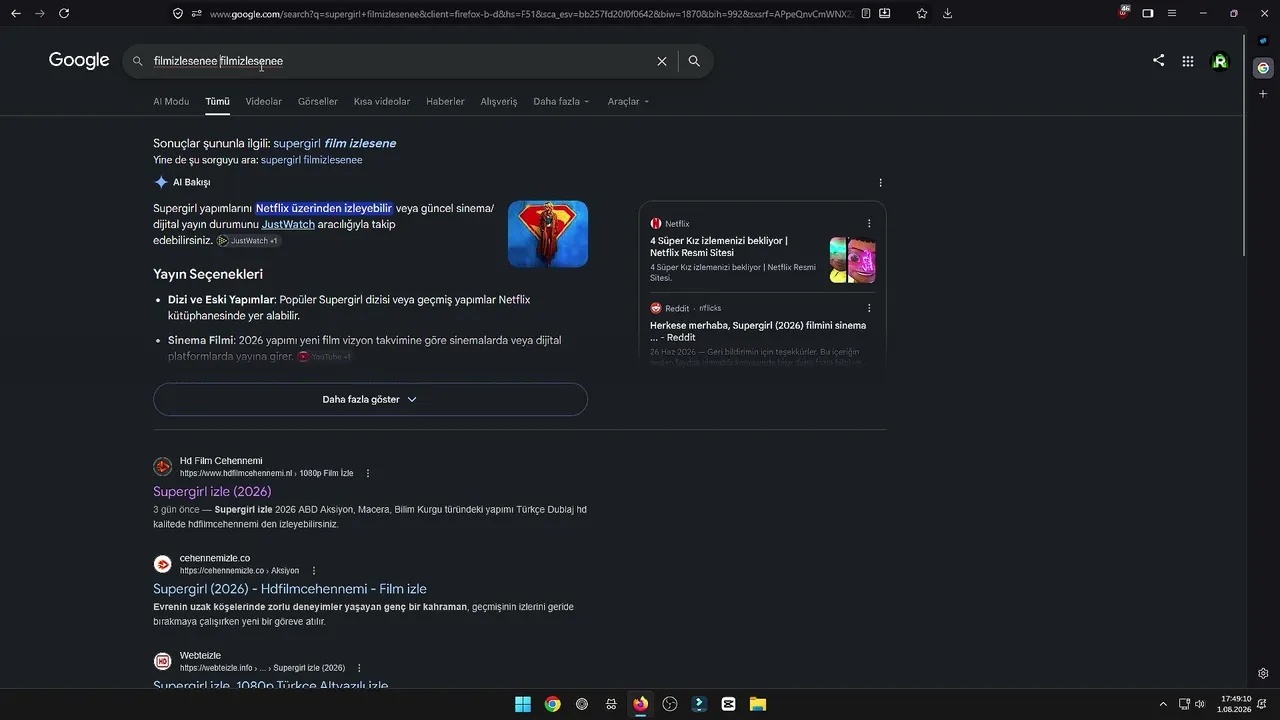
Task: Toggle reader view in address bar
Action: coord(866,14)
